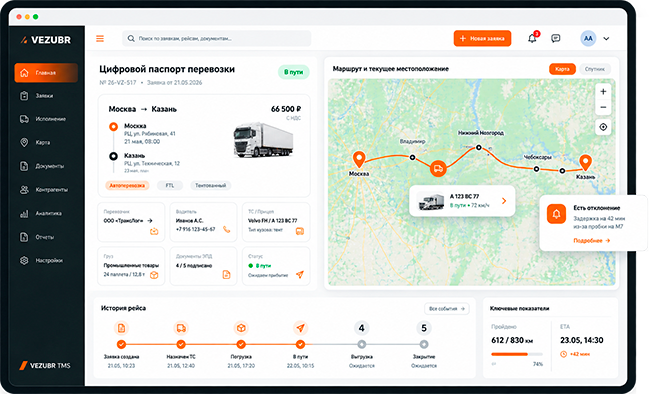The image size is (649, 394).
Task: Click the carrier card orange icon
Action: coord(154,231)
